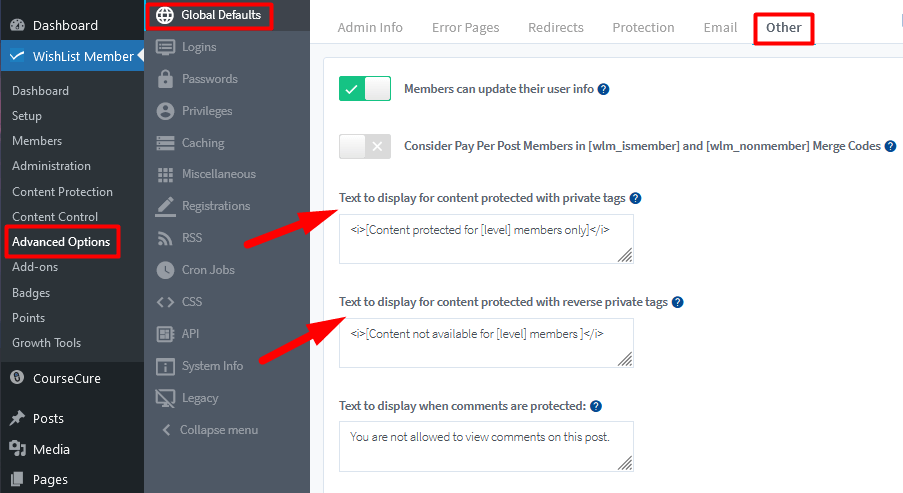The height and width of the screenshot is (493, 903).
Task: Click help icon beside comments protected label
Action: (596, 406)
